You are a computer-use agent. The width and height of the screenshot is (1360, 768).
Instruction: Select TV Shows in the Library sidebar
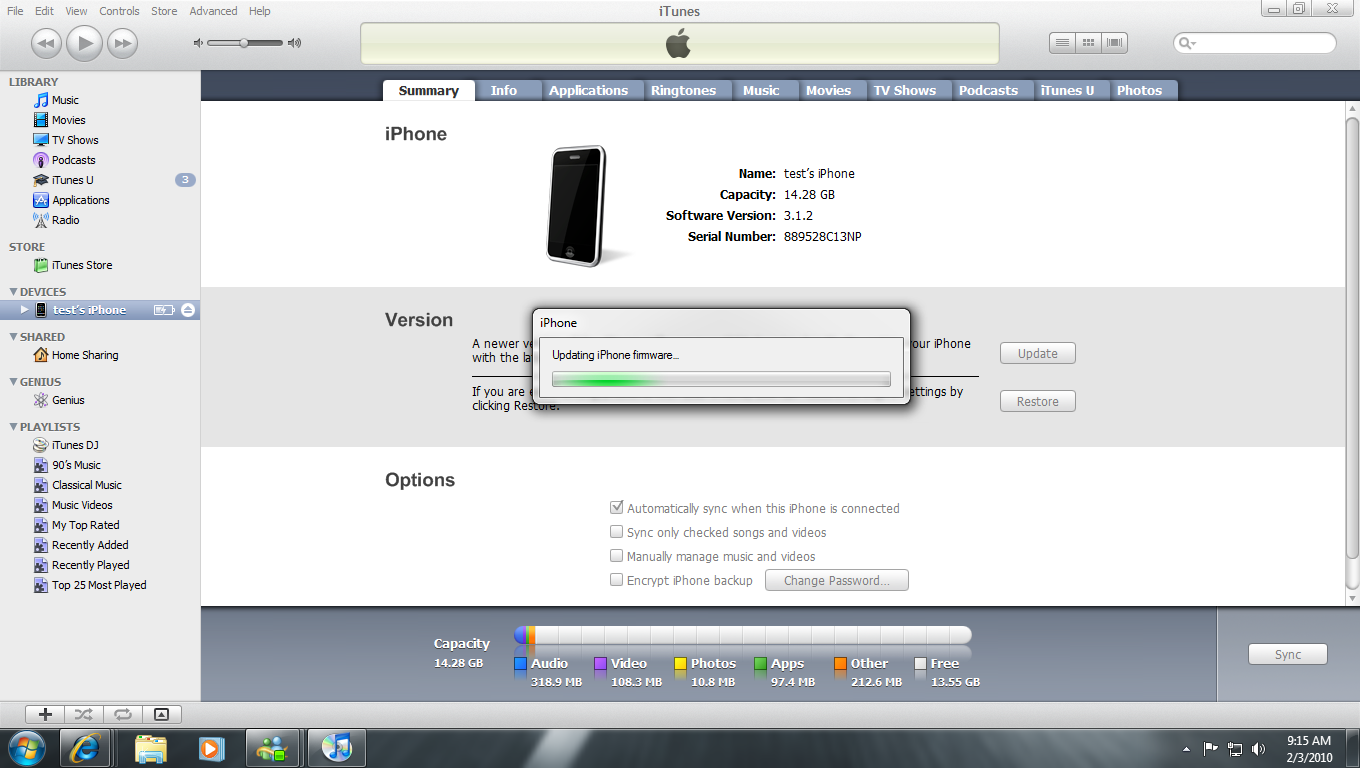click(66, 140)
